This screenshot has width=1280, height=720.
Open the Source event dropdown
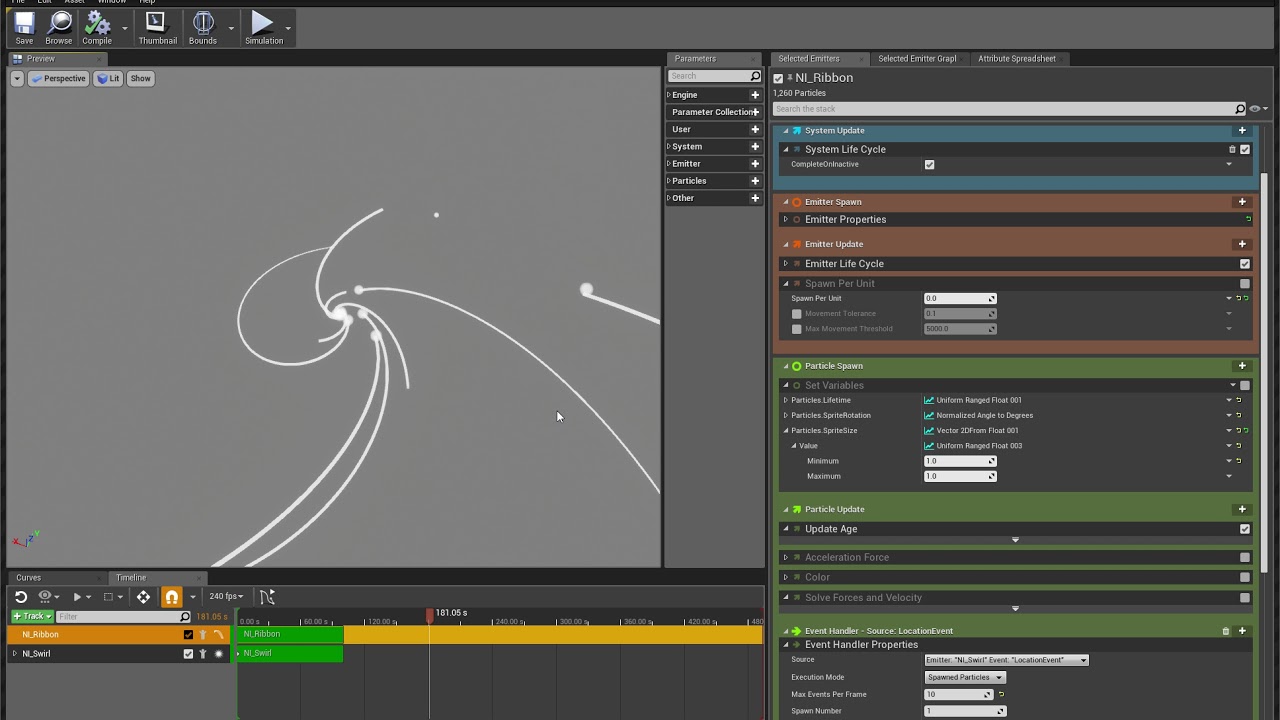pos(1006,660)
